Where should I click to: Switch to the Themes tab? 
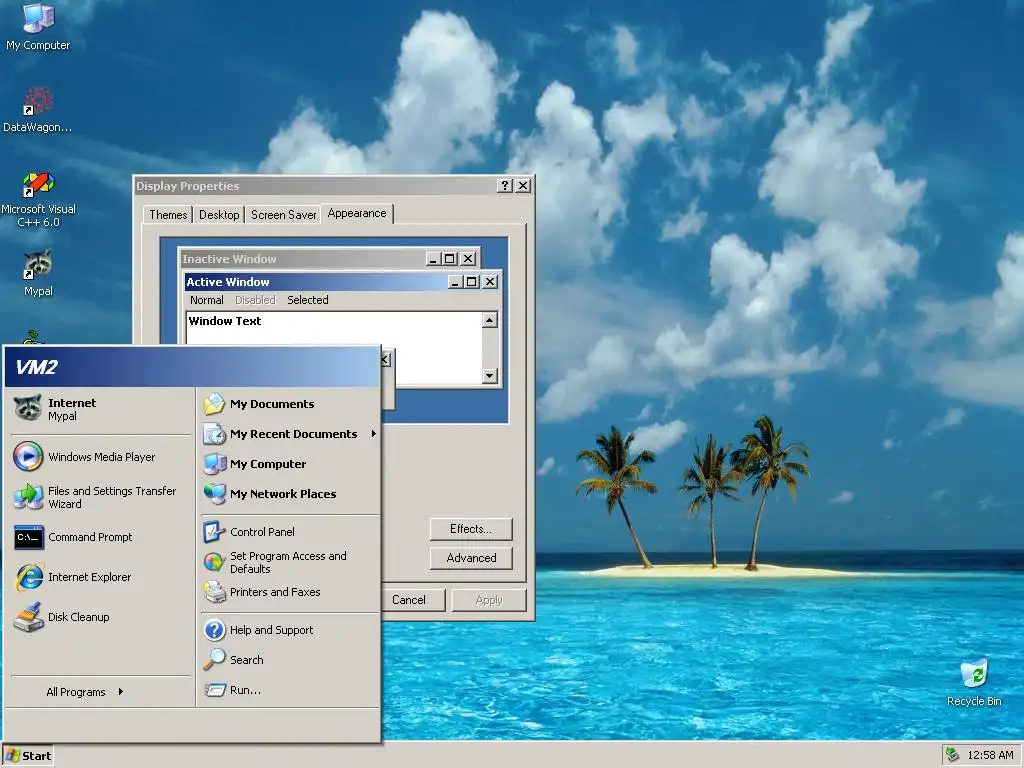coord(168,215)
